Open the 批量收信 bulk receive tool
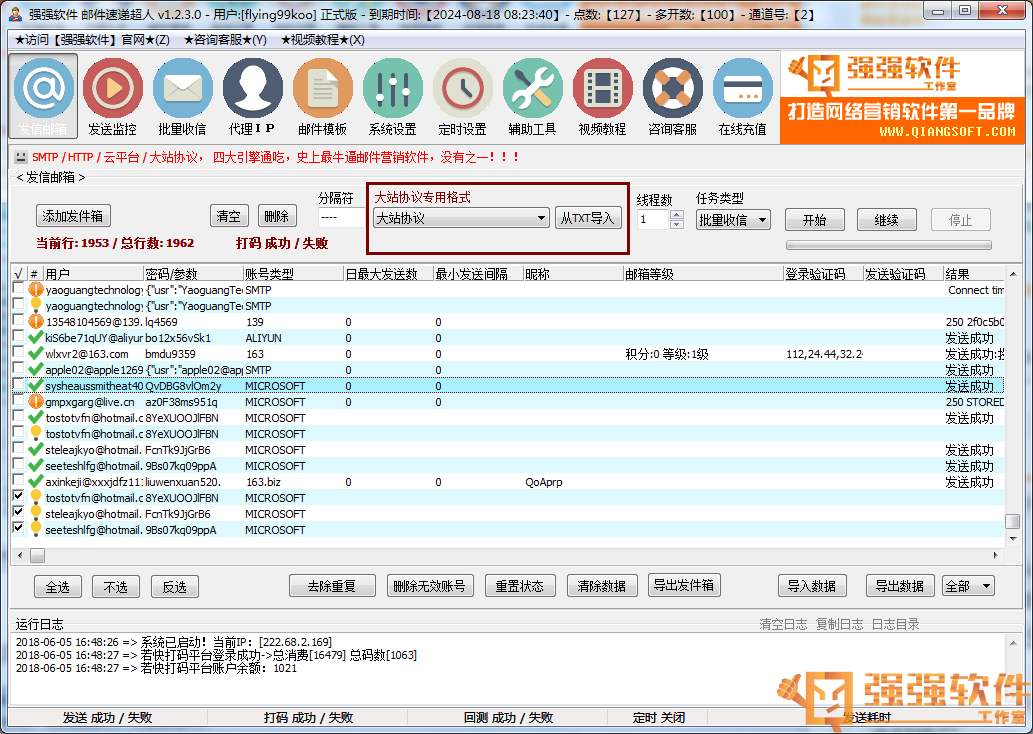The height and width of the screenshot is (734, 1033). click(182, 96)
